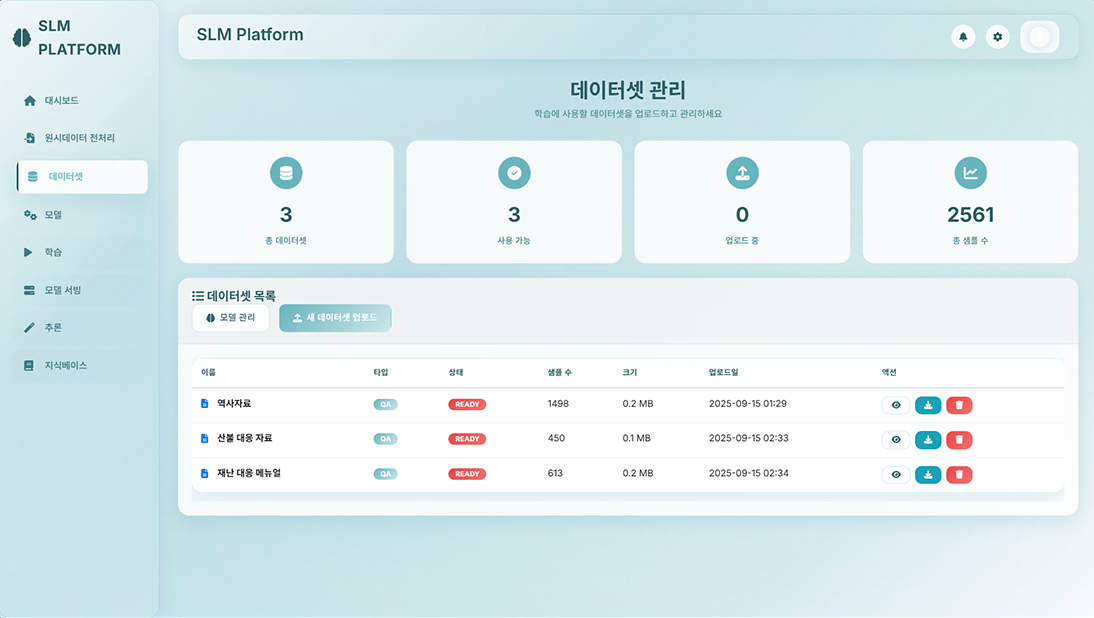This screenshot has width=1094, height=618.
Task: Show 재난 대응 메뉴얼 using eye icon
Action: (x=895, y=474)
